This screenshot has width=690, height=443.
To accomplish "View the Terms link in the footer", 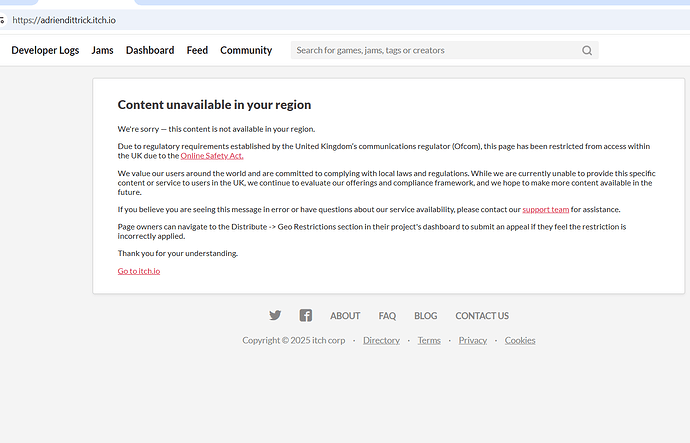I will (x=429, y=340).
